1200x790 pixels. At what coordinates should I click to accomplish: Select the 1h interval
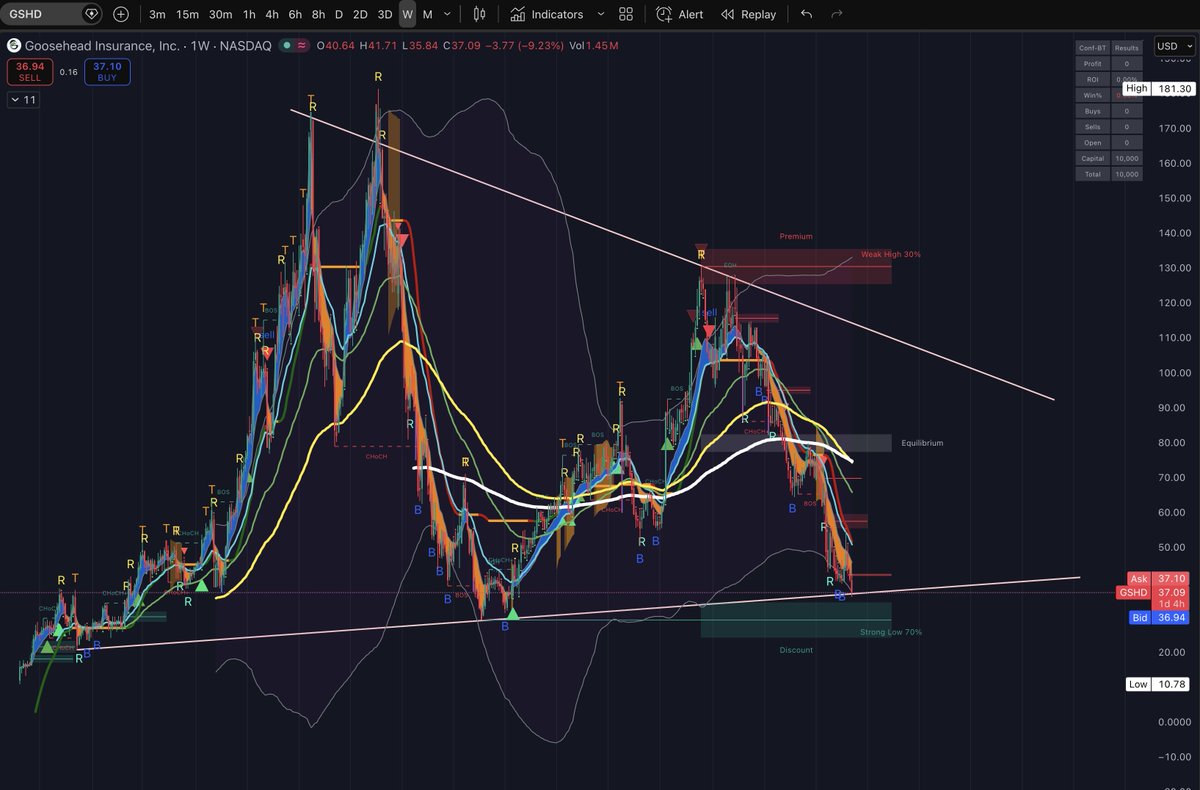(x=248, y=14)
